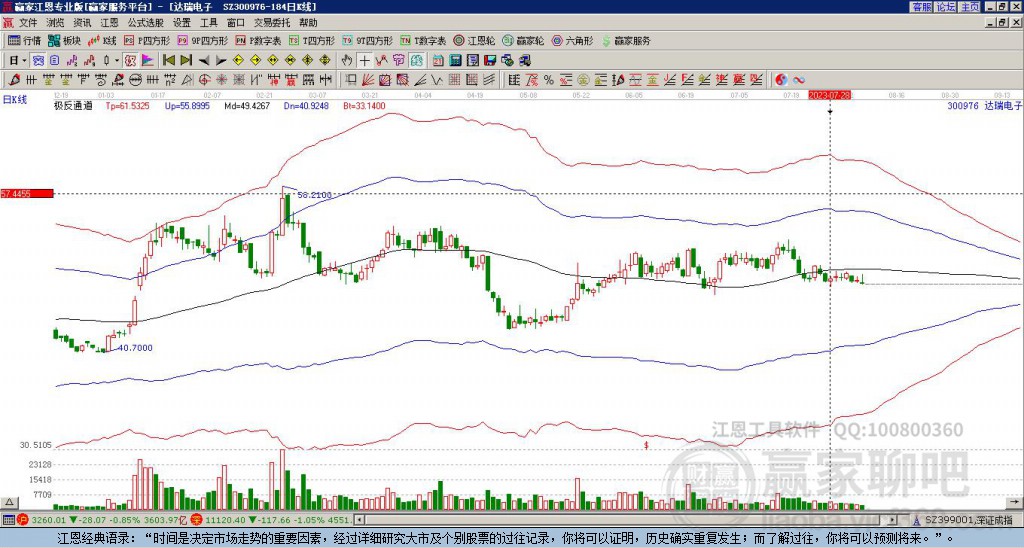Click the 300976 达瑞电子 stock label
Screen dimensions: 1024x548
point(984,105)
